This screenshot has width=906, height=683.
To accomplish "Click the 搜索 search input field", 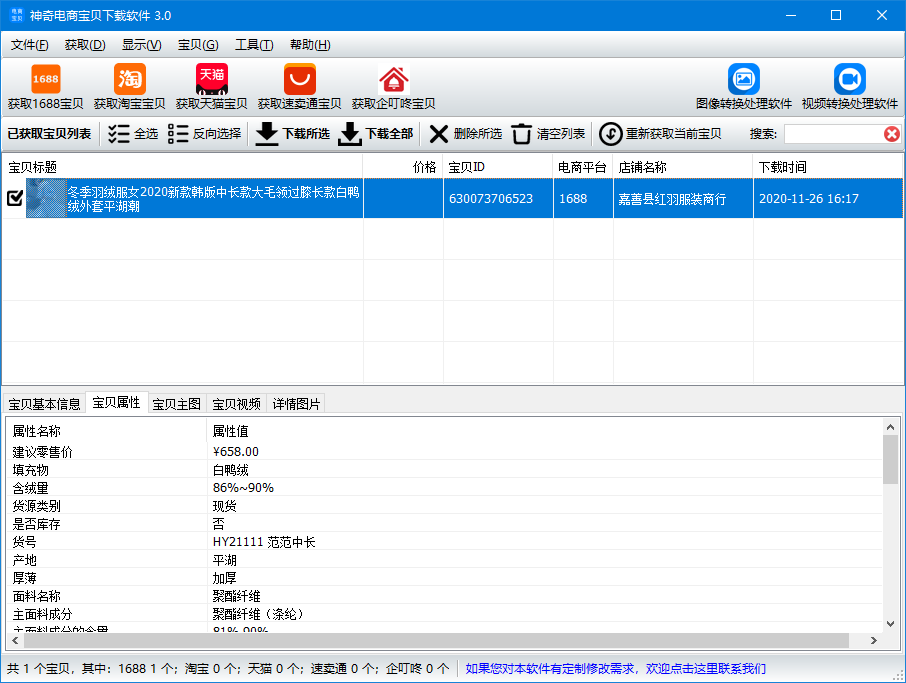I will point(830,134).
